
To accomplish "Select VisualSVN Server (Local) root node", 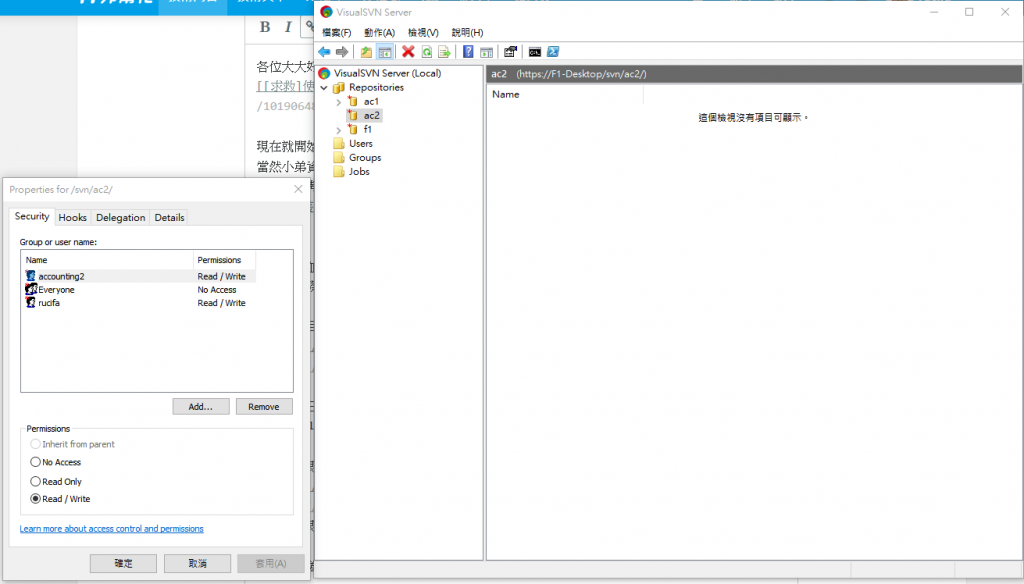I will point(387,73).
